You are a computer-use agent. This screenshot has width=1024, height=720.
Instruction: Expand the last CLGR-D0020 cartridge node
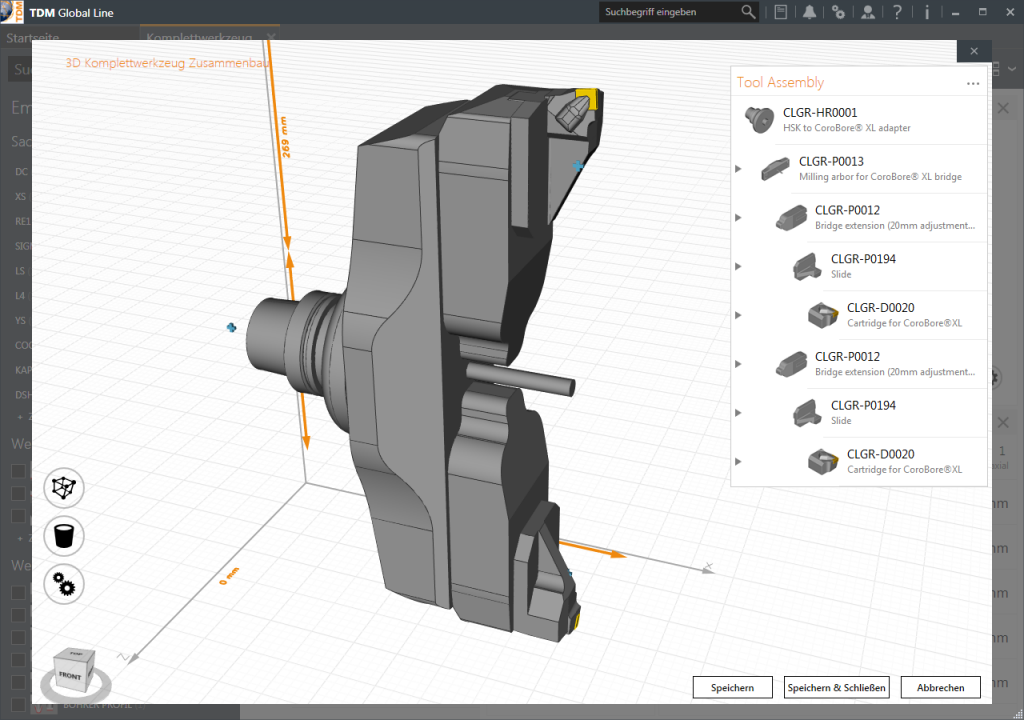pos(738,461)
